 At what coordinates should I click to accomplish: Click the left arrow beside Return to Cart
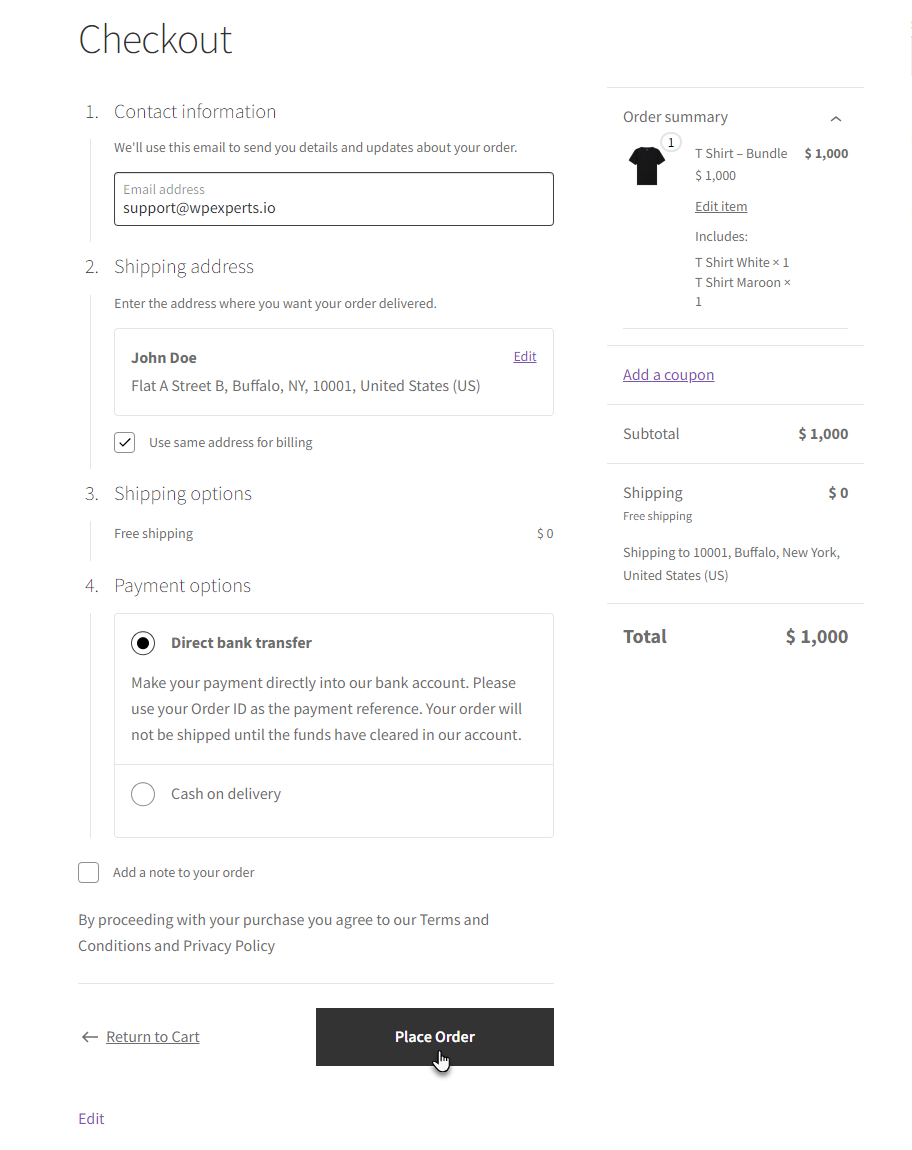[x=90, y=1036]
